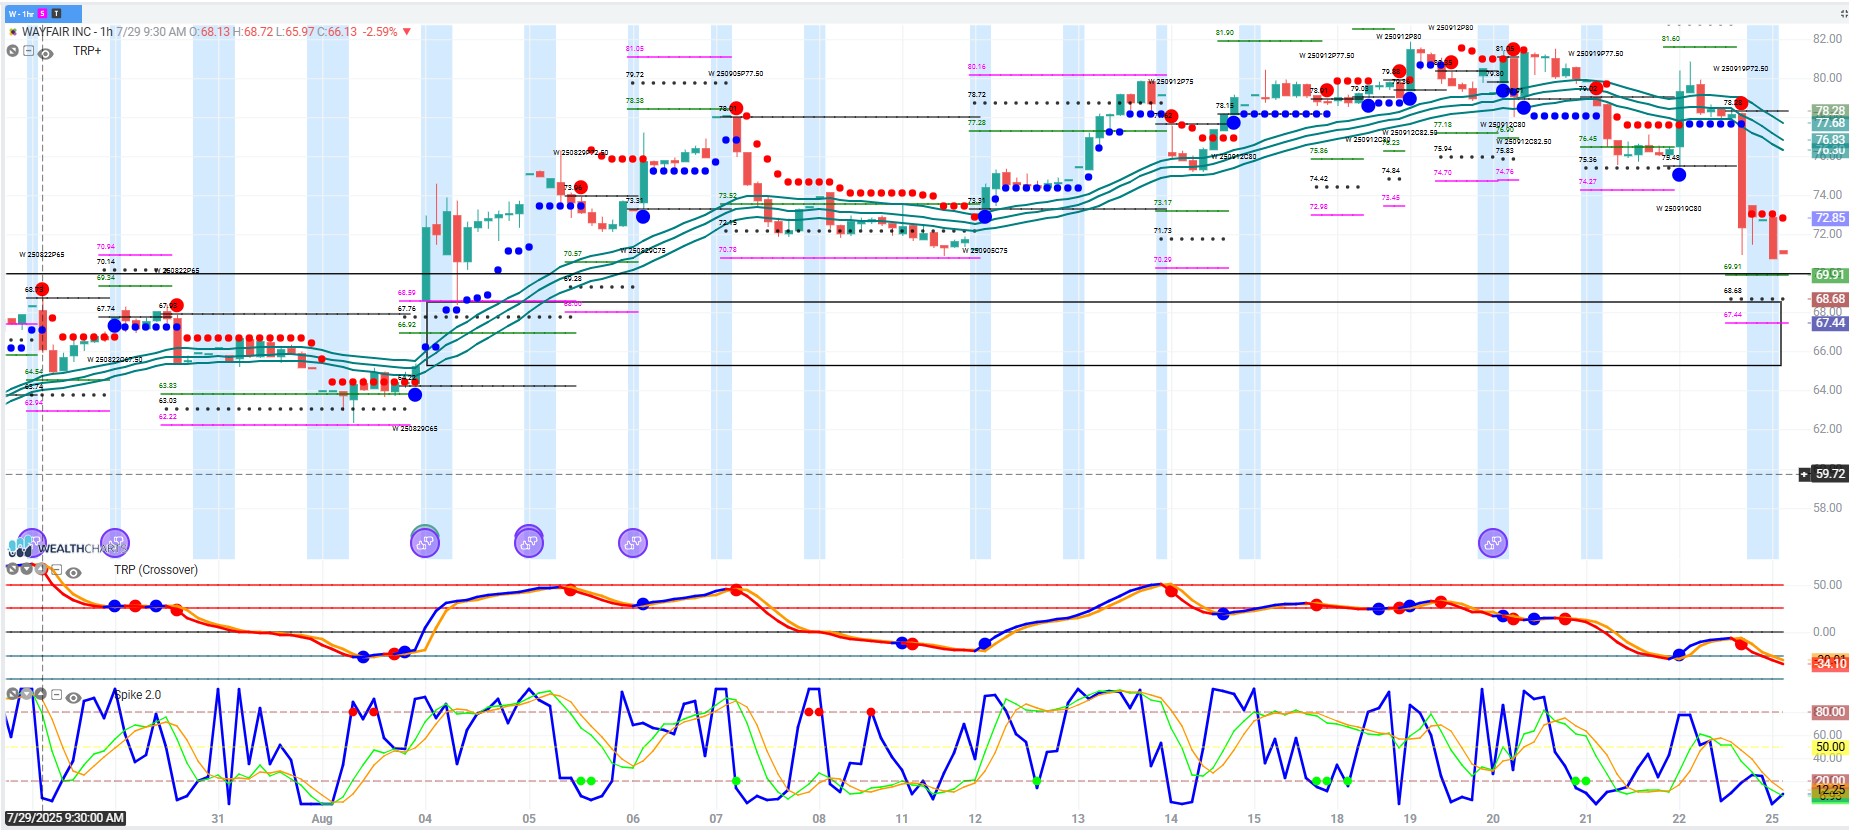Open the thumbs sentiment marker on Aug 05

(x=529, y=543)
